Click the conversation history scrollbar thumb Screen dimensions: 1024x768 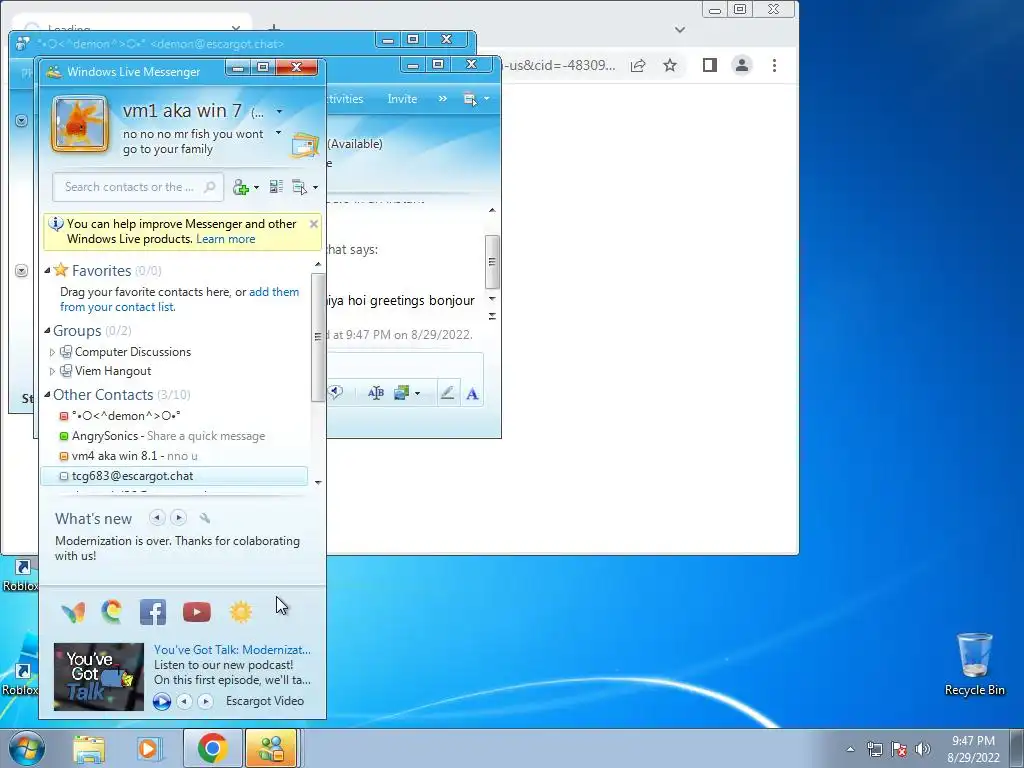tap(492, 262)
